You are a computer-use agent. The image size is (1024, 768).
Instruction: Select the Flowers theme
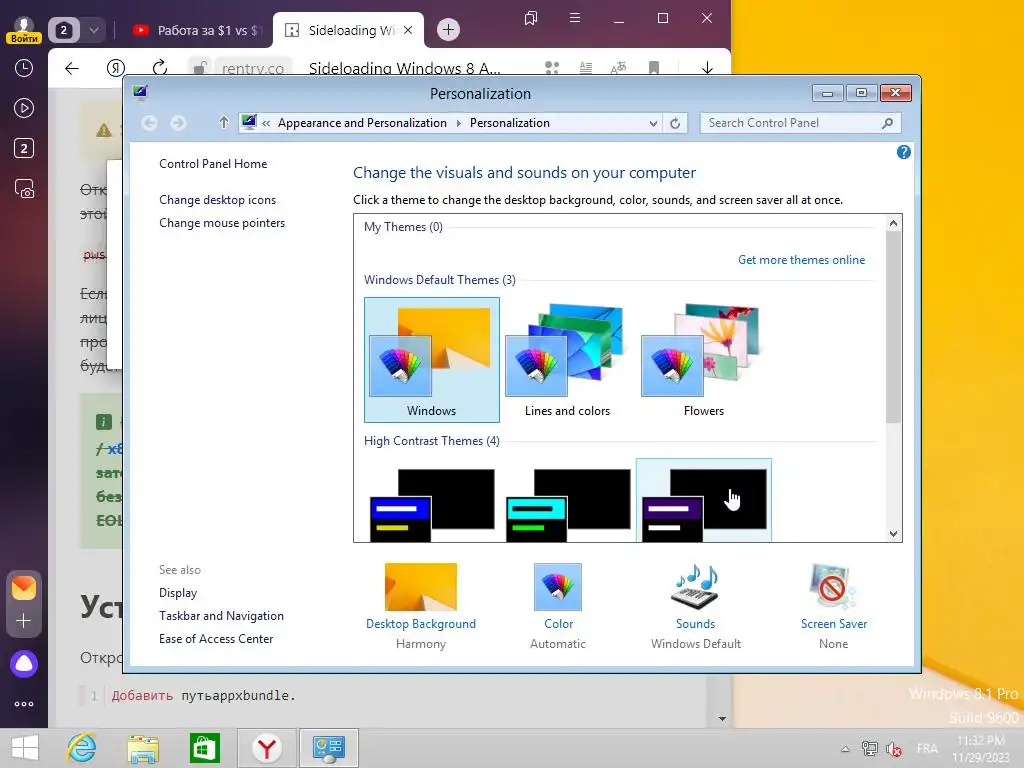click(x=704, y=359)
